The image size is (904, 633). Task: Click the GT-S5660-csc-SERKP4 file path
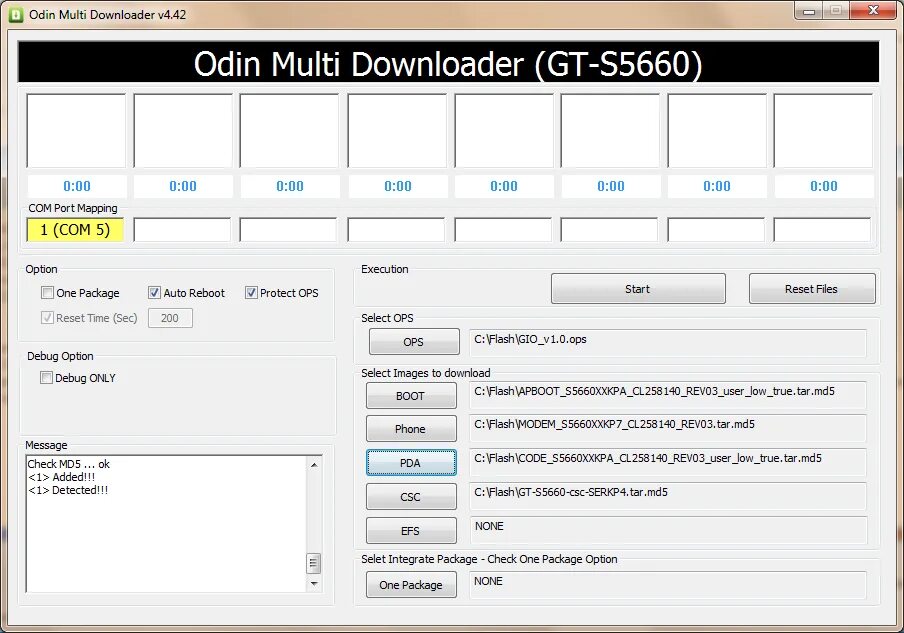[x=668, y=496]
